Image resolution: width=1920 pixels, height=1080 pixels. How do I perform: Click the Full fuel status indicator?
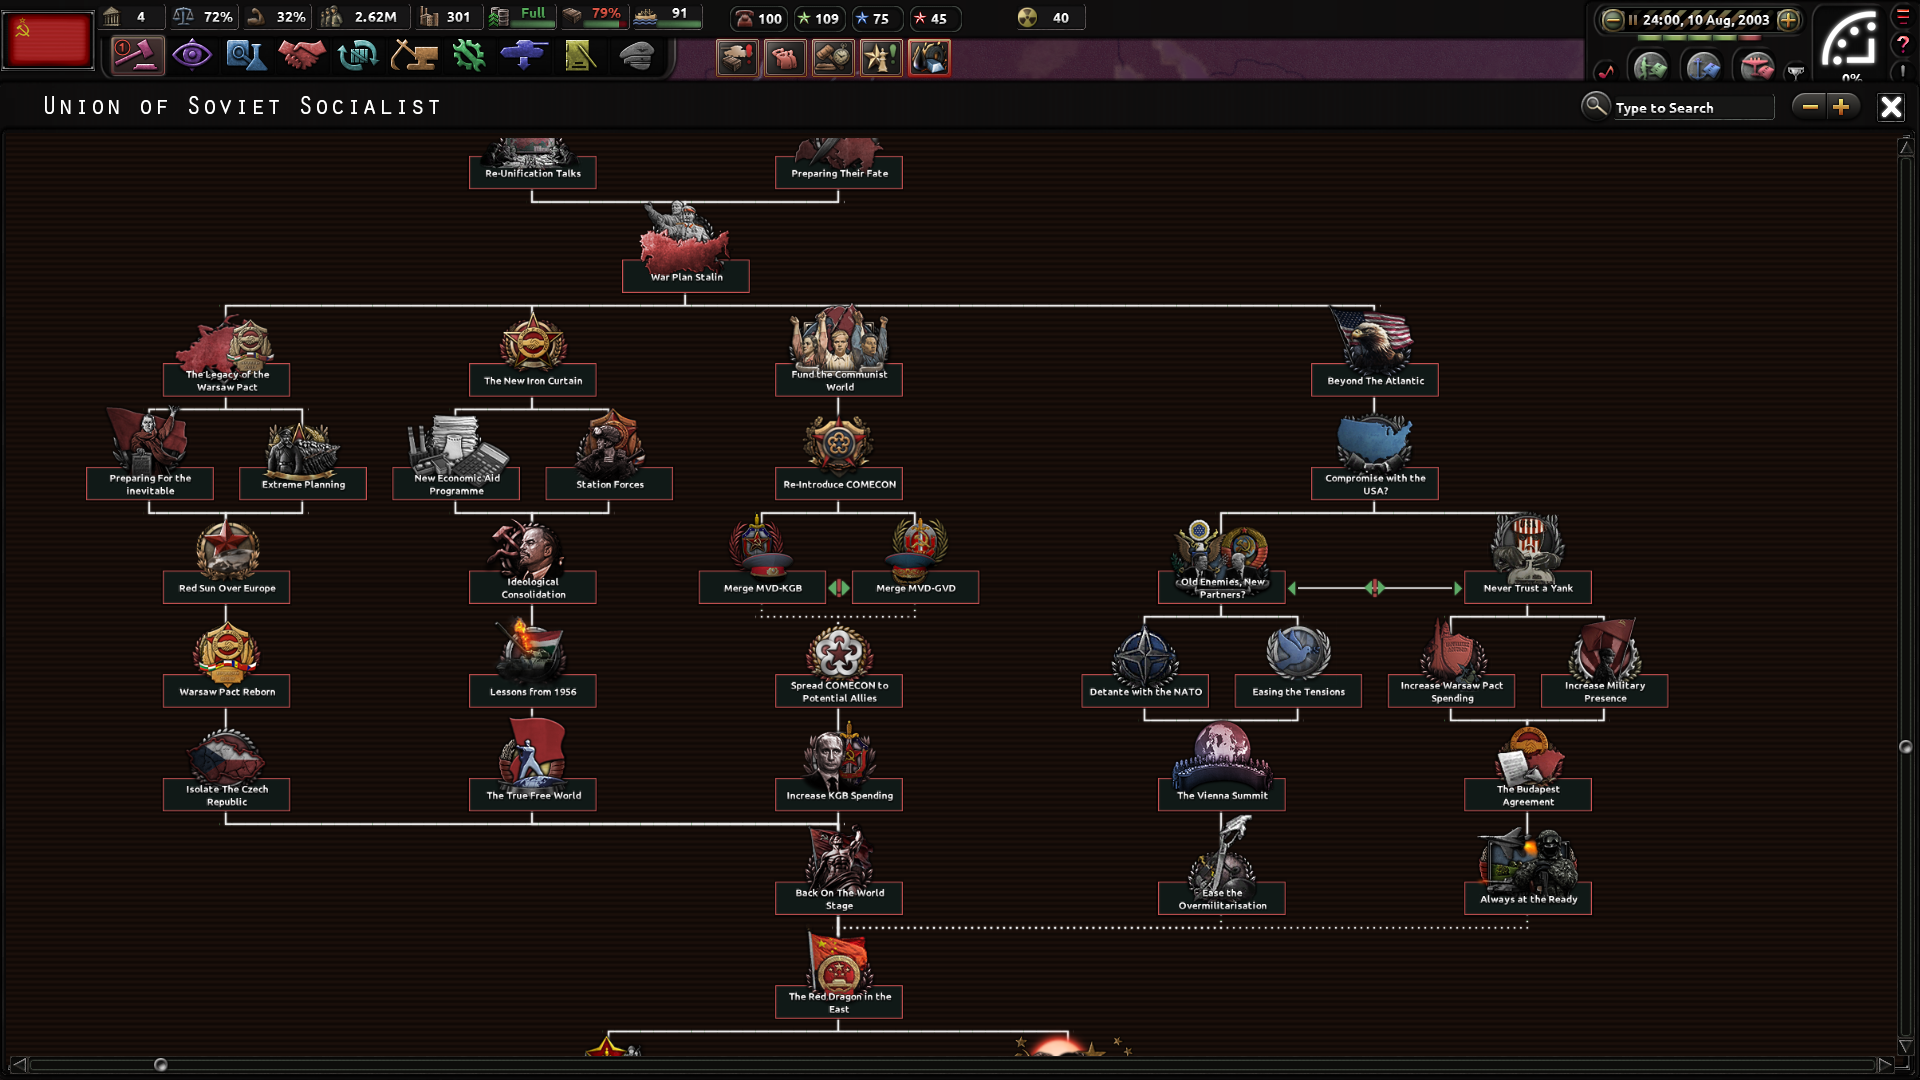pos(521,17)
